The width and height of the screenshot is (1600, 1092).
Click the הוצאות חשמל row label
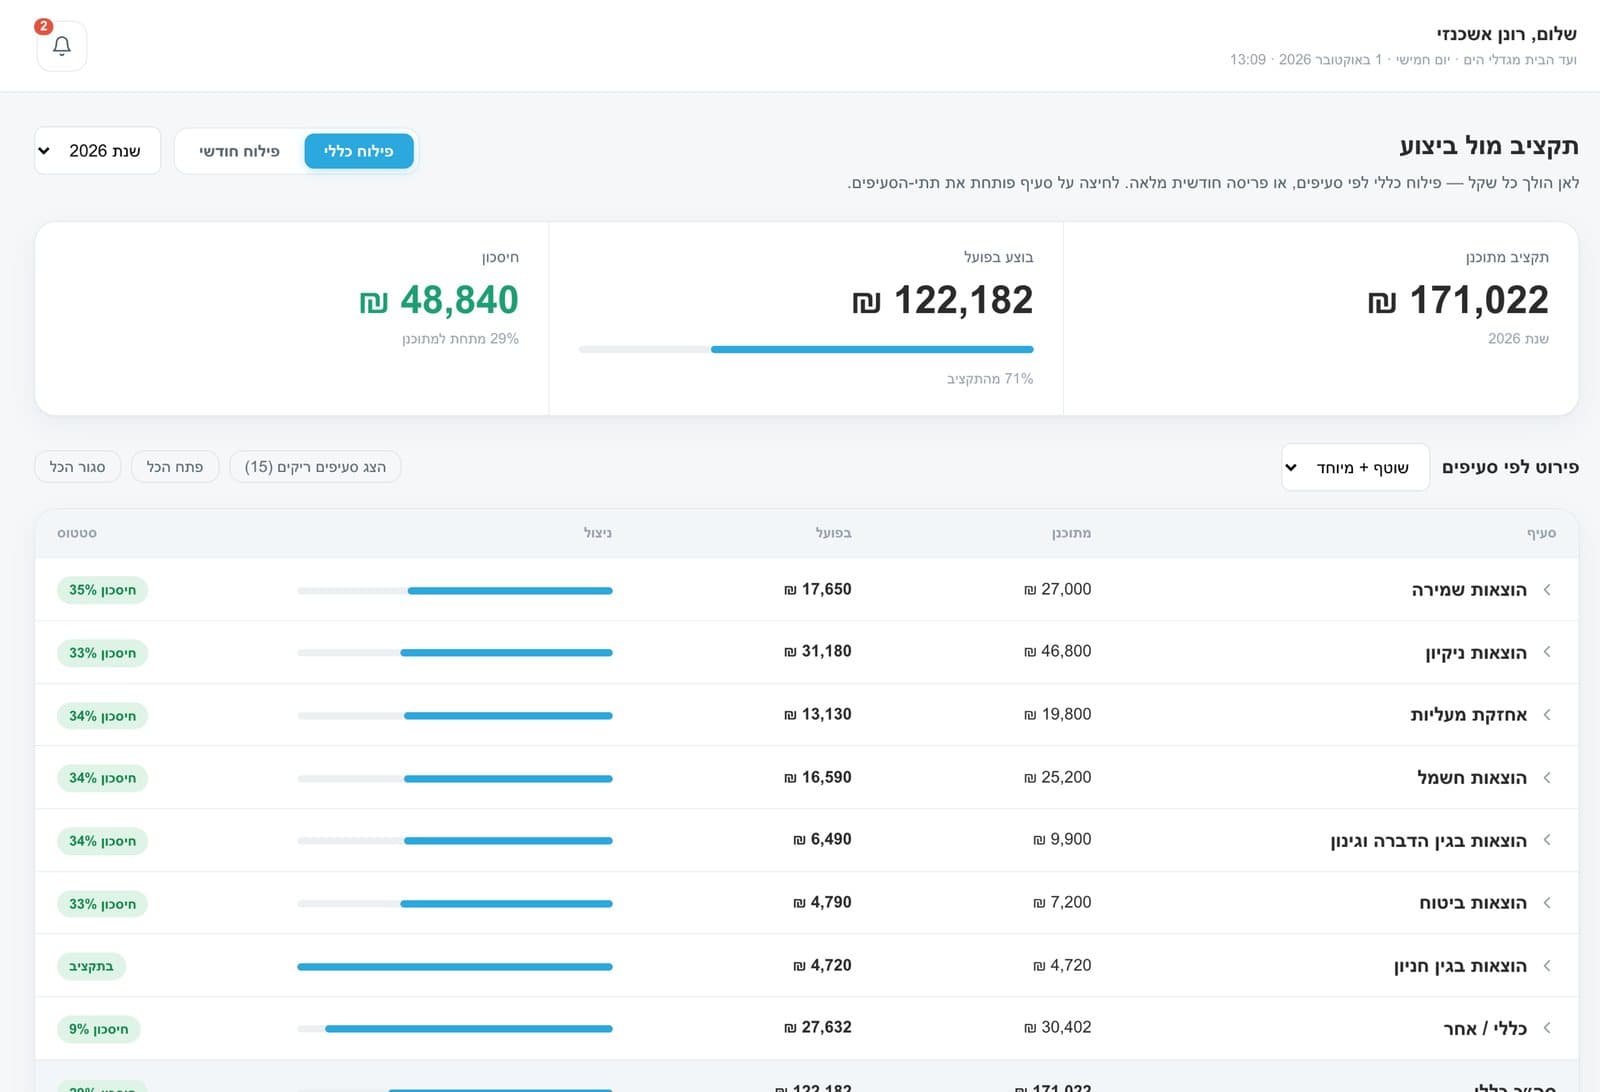1472,778
